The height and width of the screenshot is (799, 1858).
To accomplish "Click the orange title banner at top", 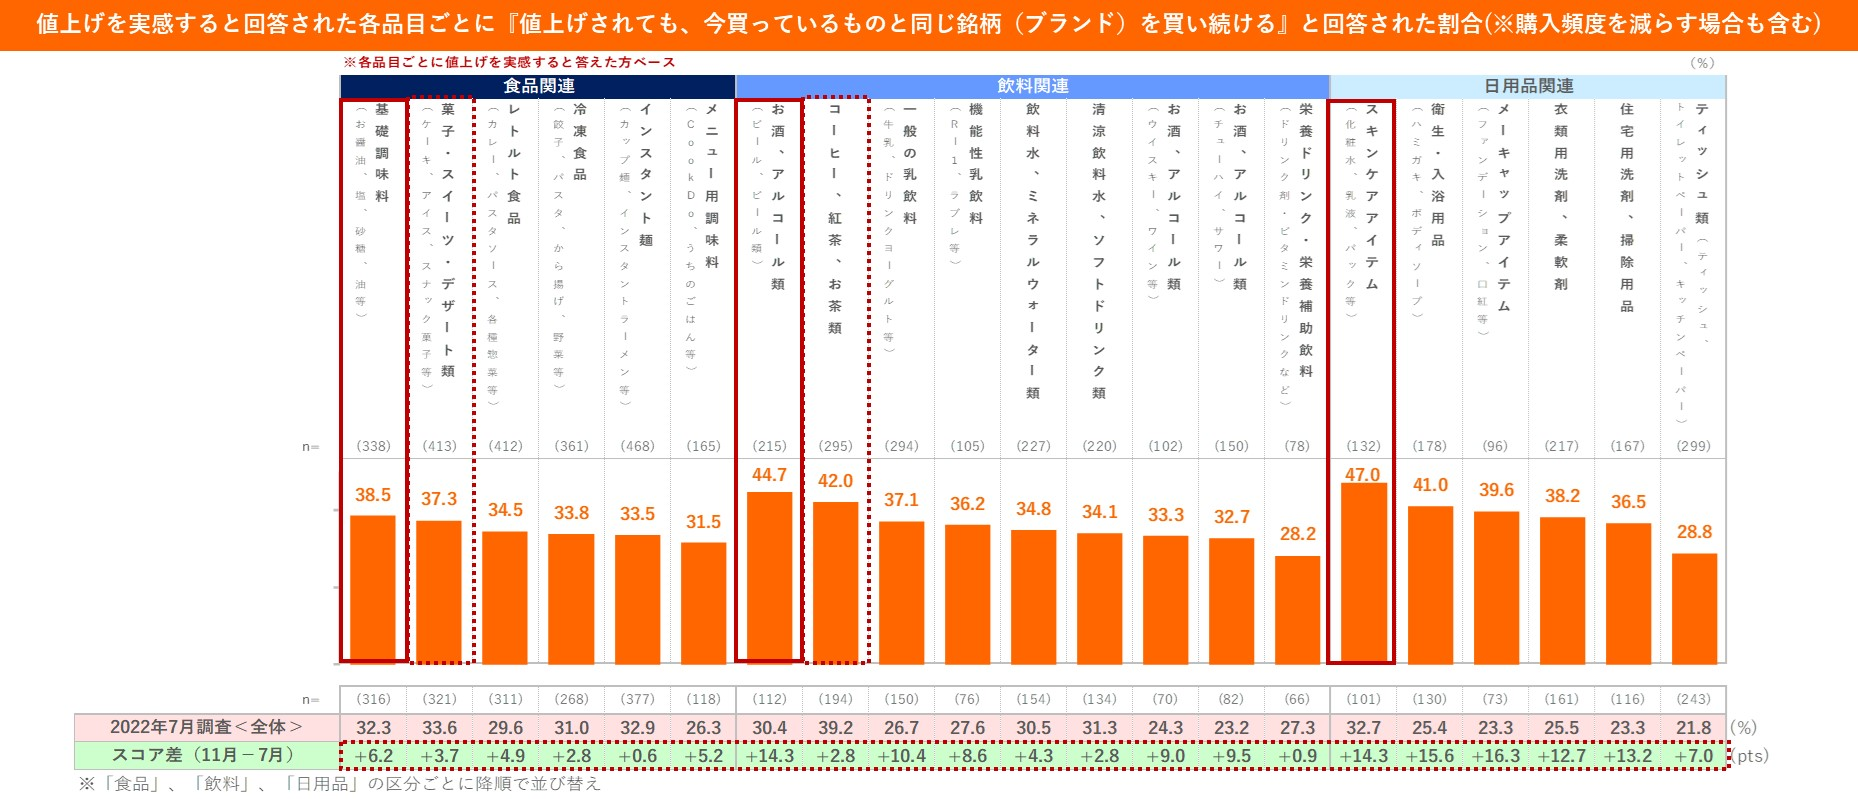I will click(928, 24).
